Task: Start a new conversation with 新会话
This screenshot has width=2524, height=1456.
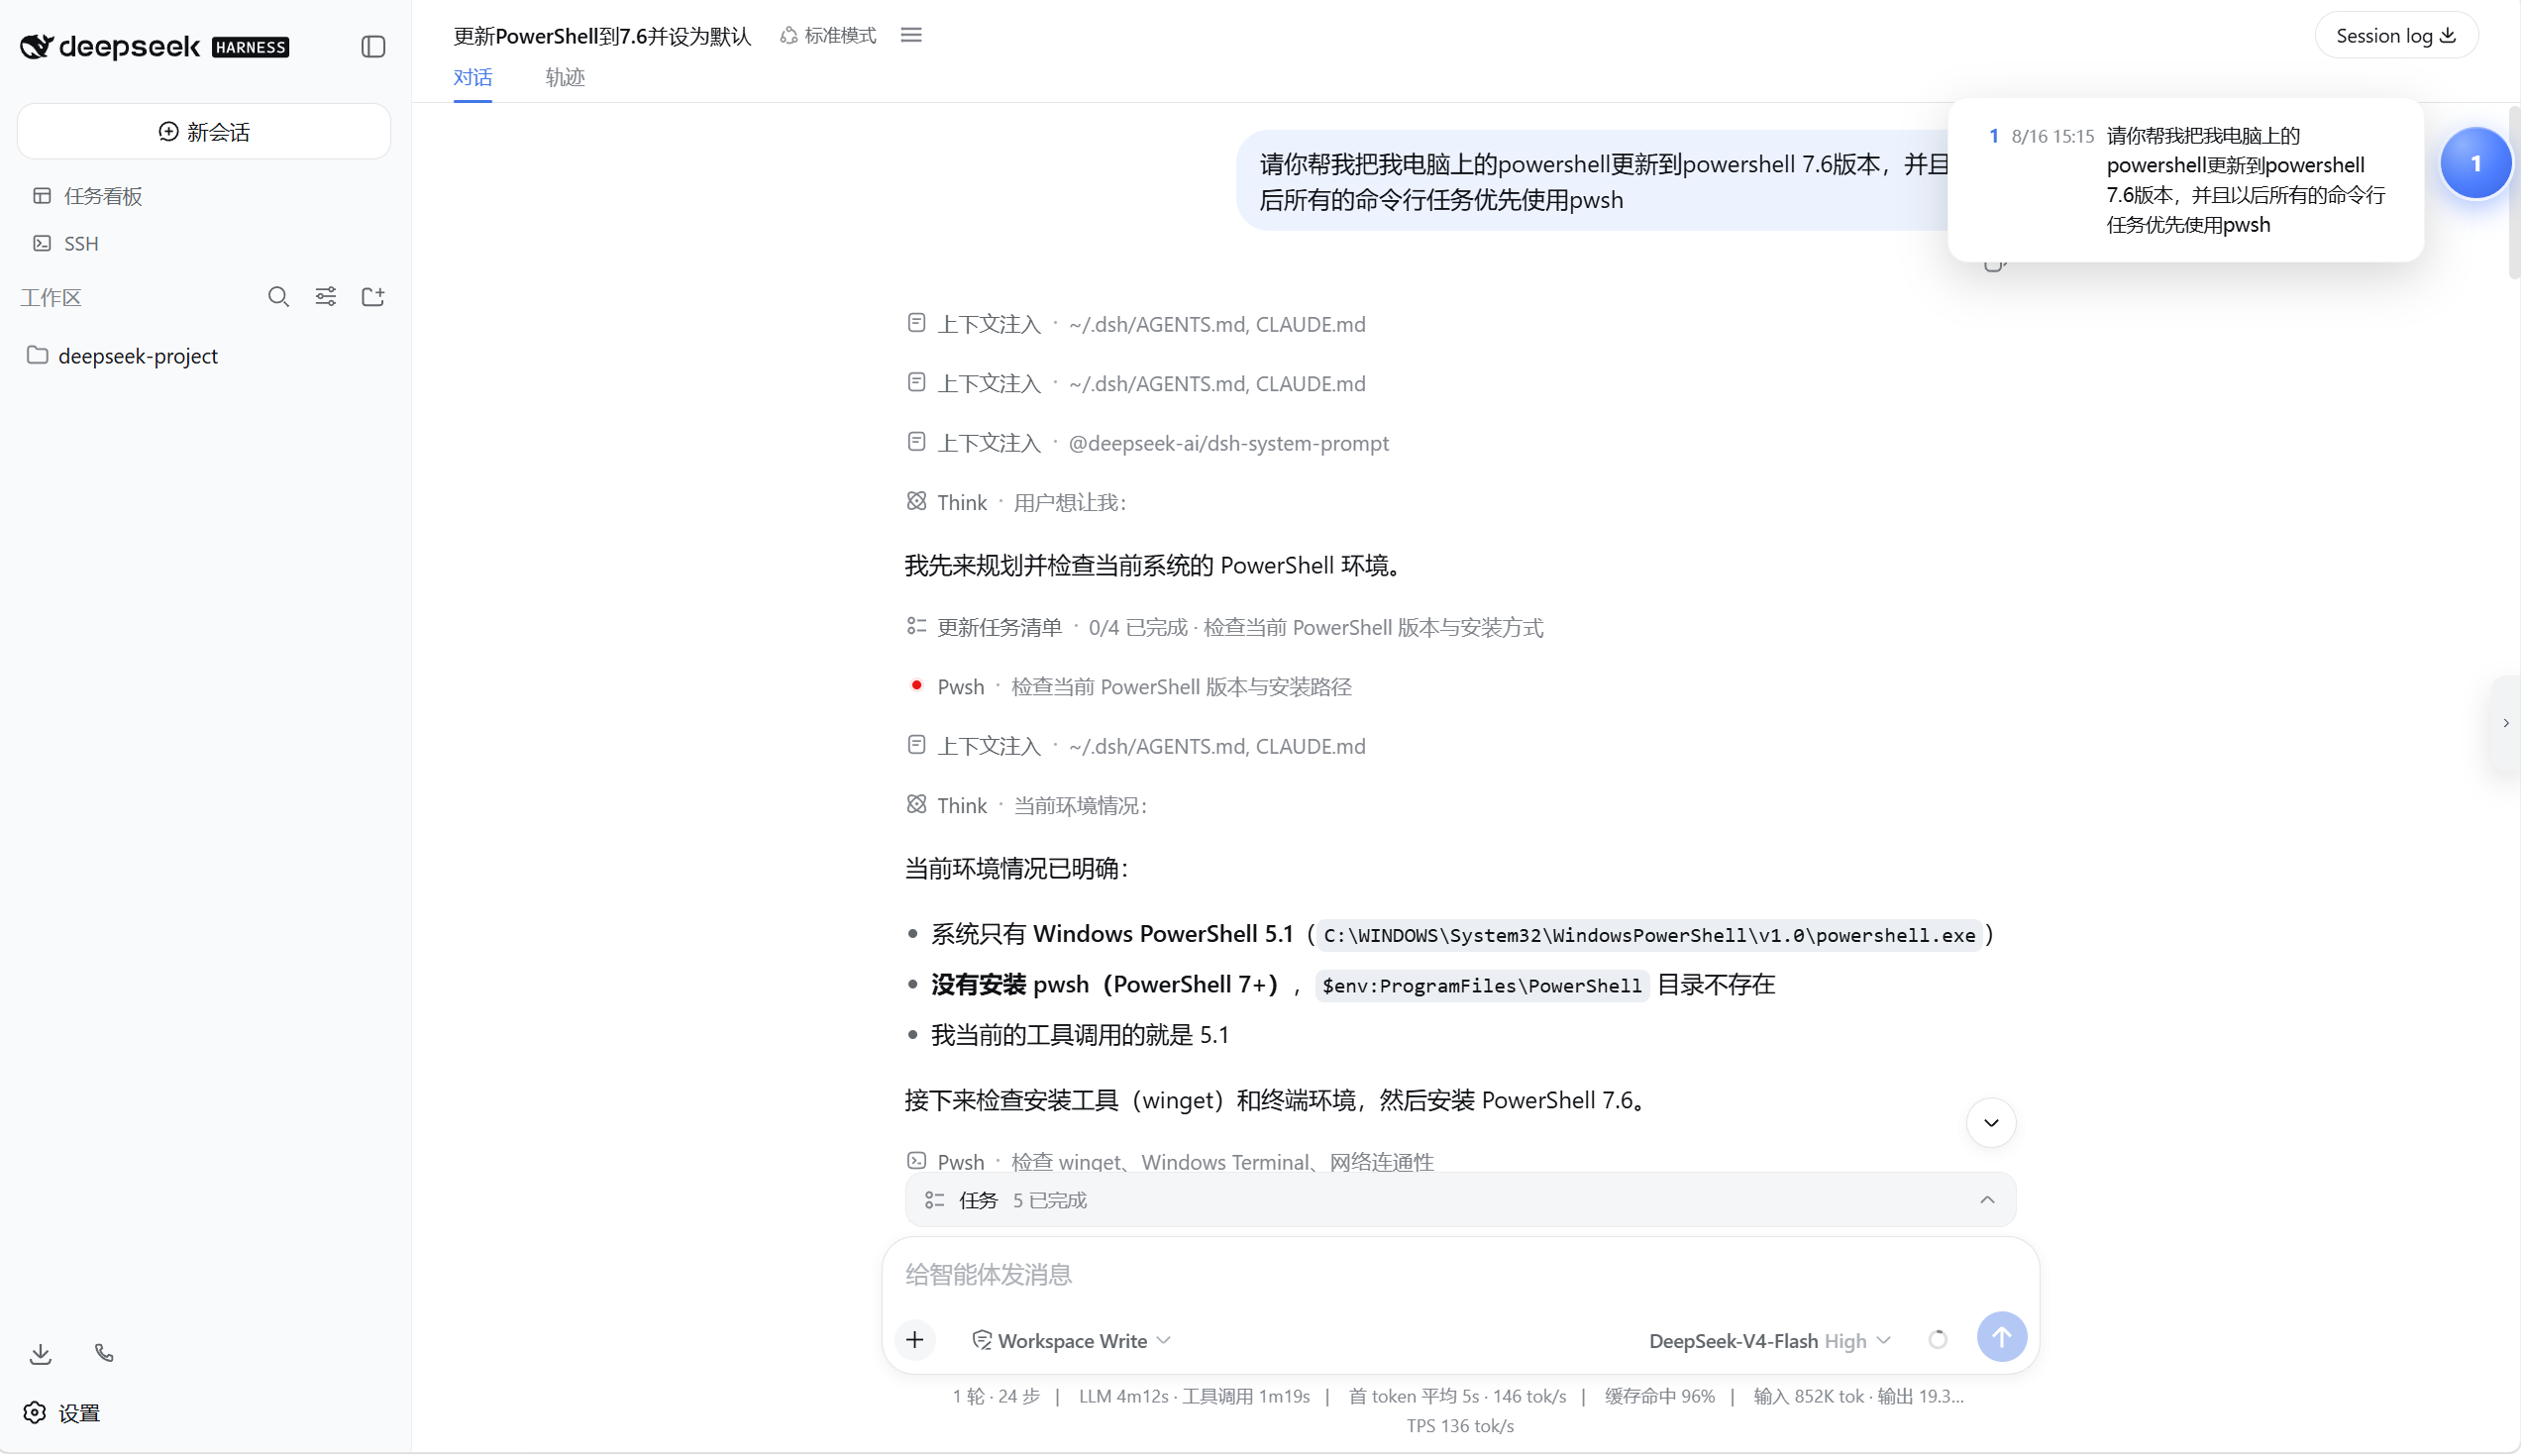Action: coord(204,132)
